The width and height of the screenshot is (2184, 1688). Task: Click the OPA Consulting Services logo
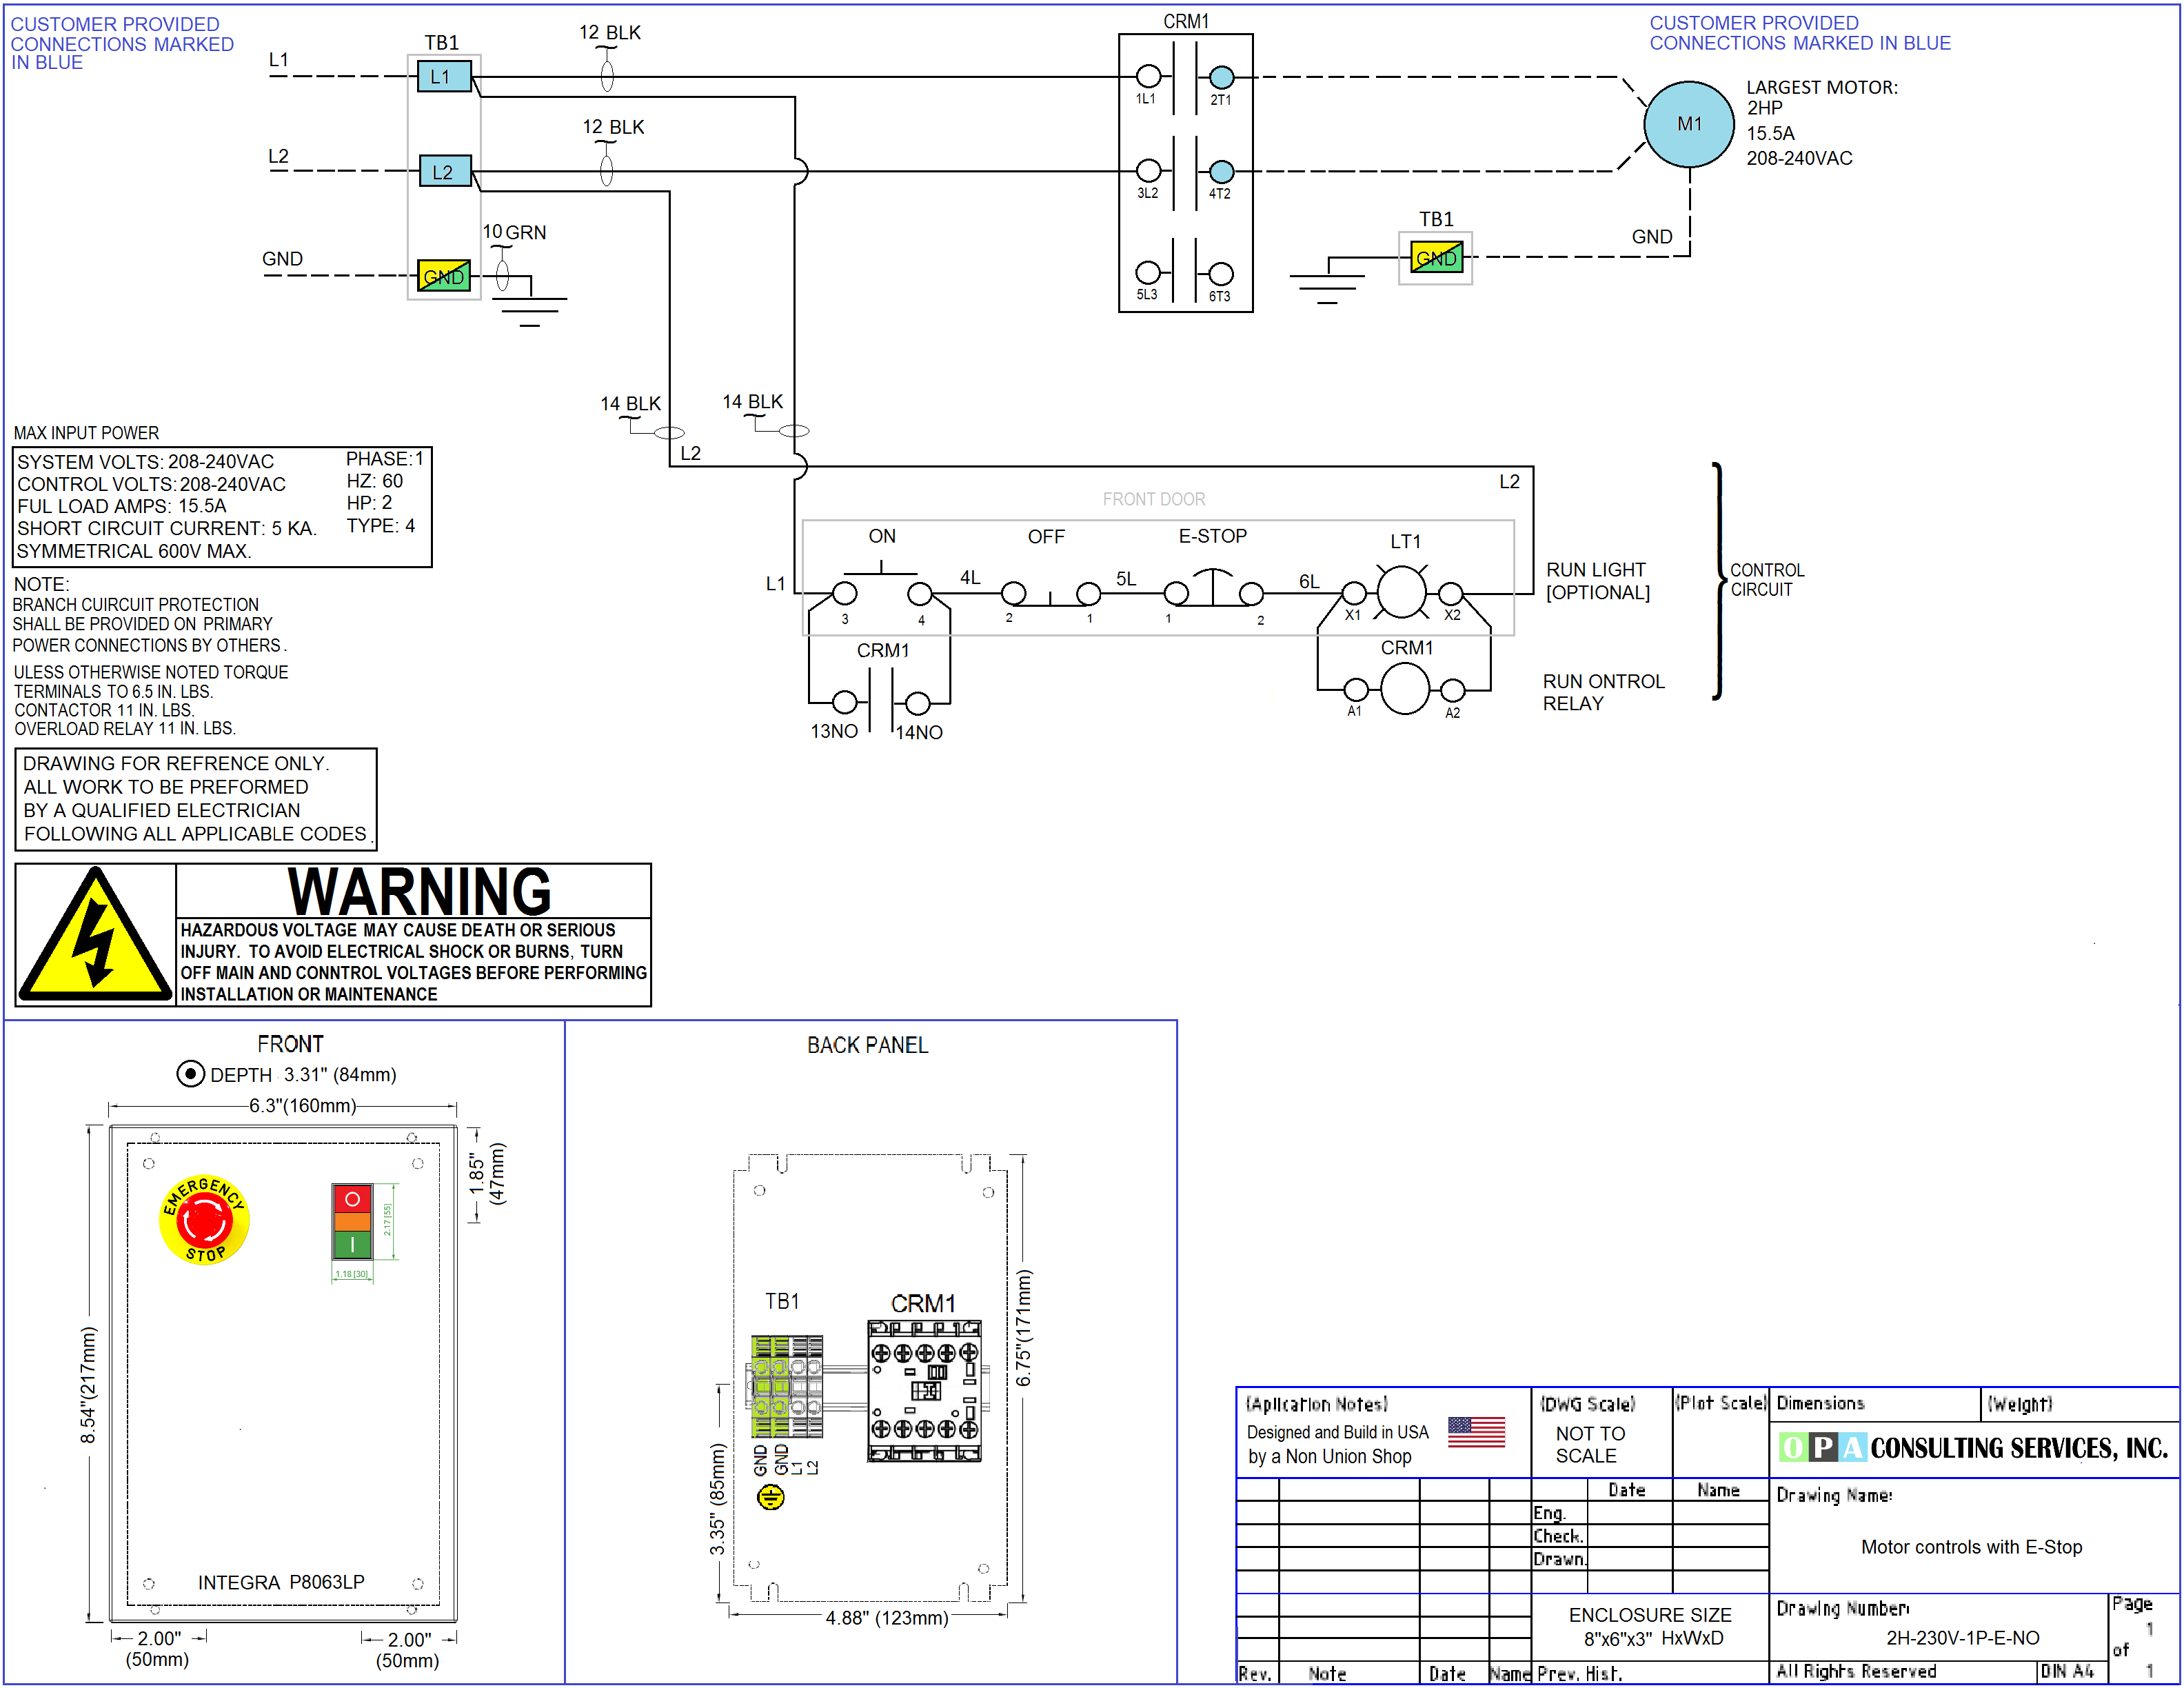coord(1973,1447)
